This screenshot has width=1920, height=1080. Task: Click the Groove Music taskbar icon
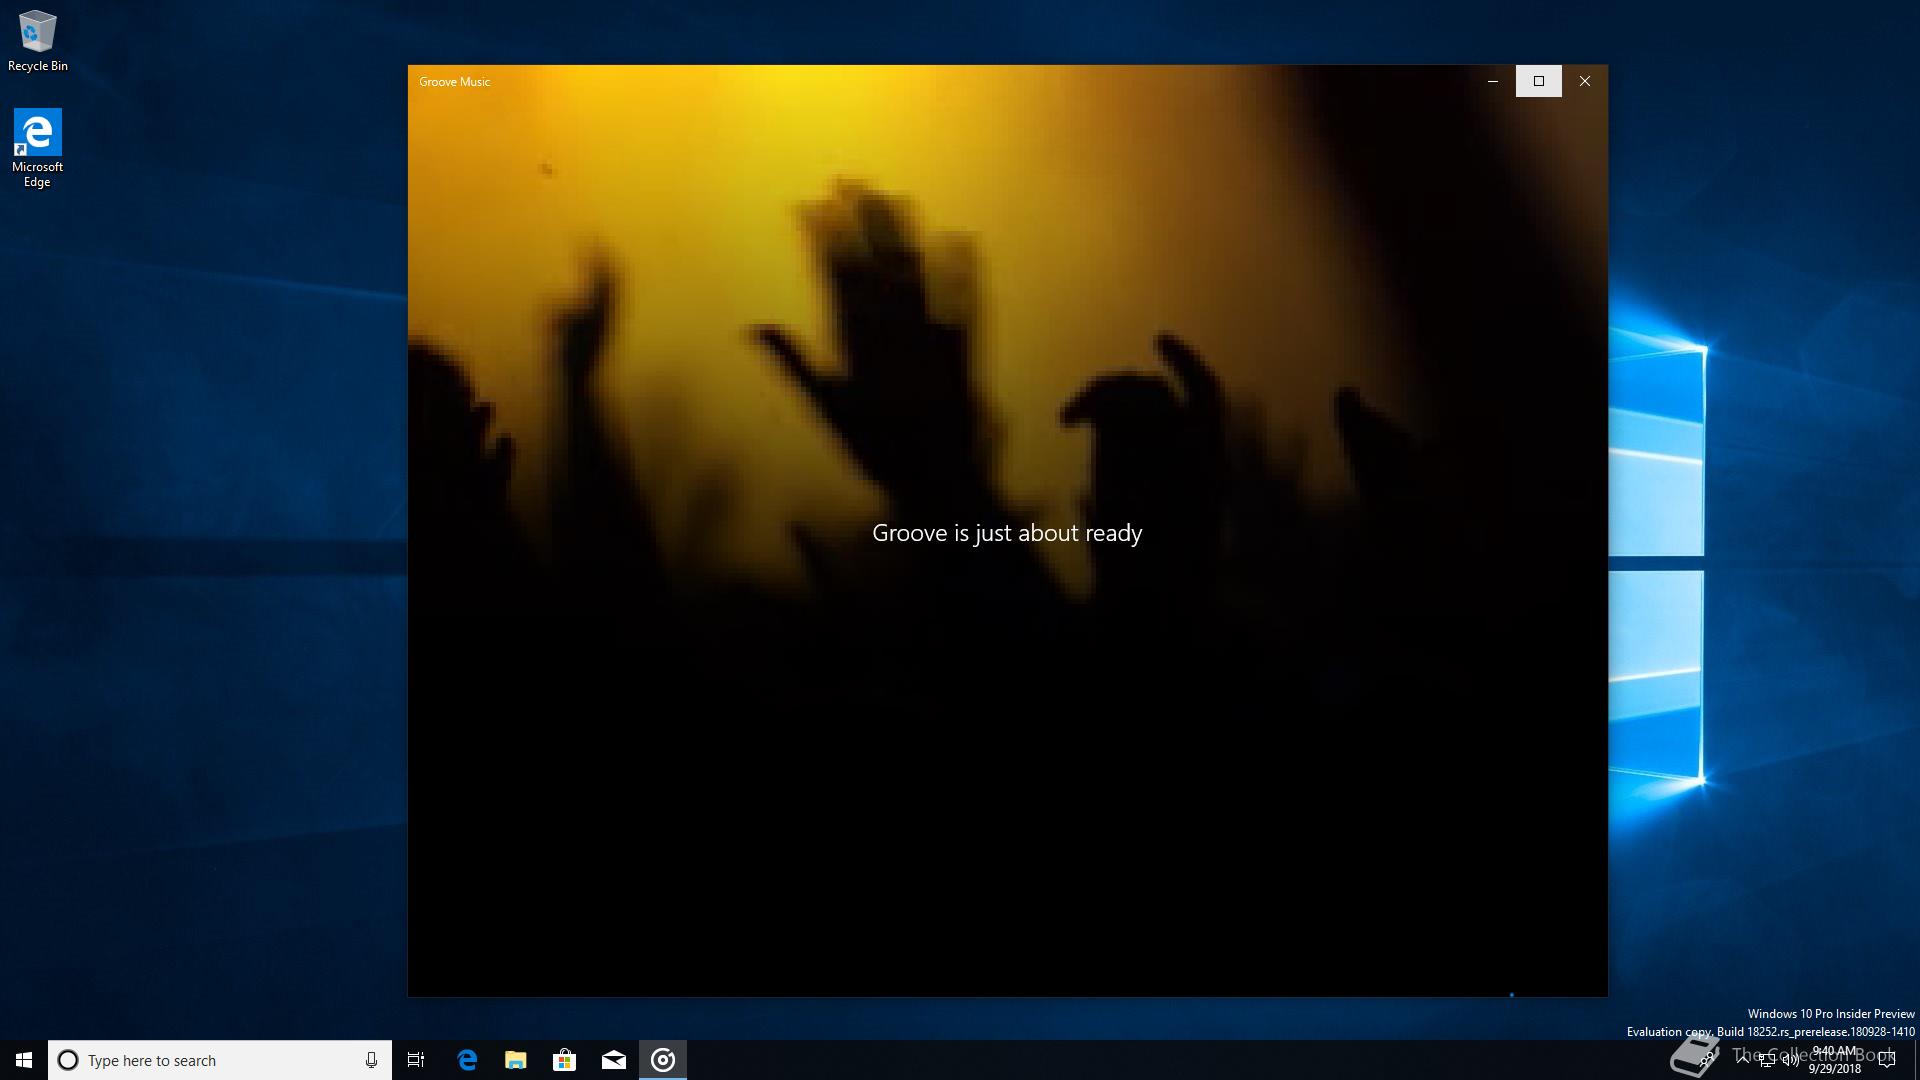click(x=663, y=1060)
